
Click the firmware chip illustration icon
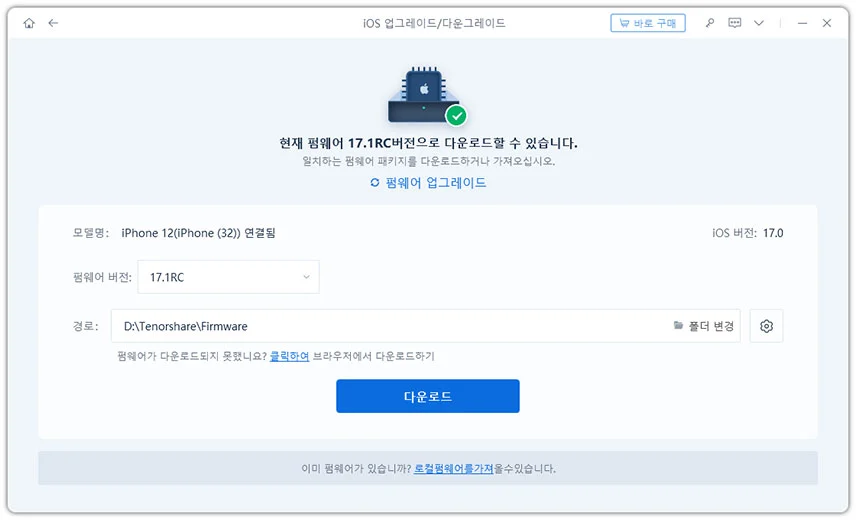(x=424, y=94)
